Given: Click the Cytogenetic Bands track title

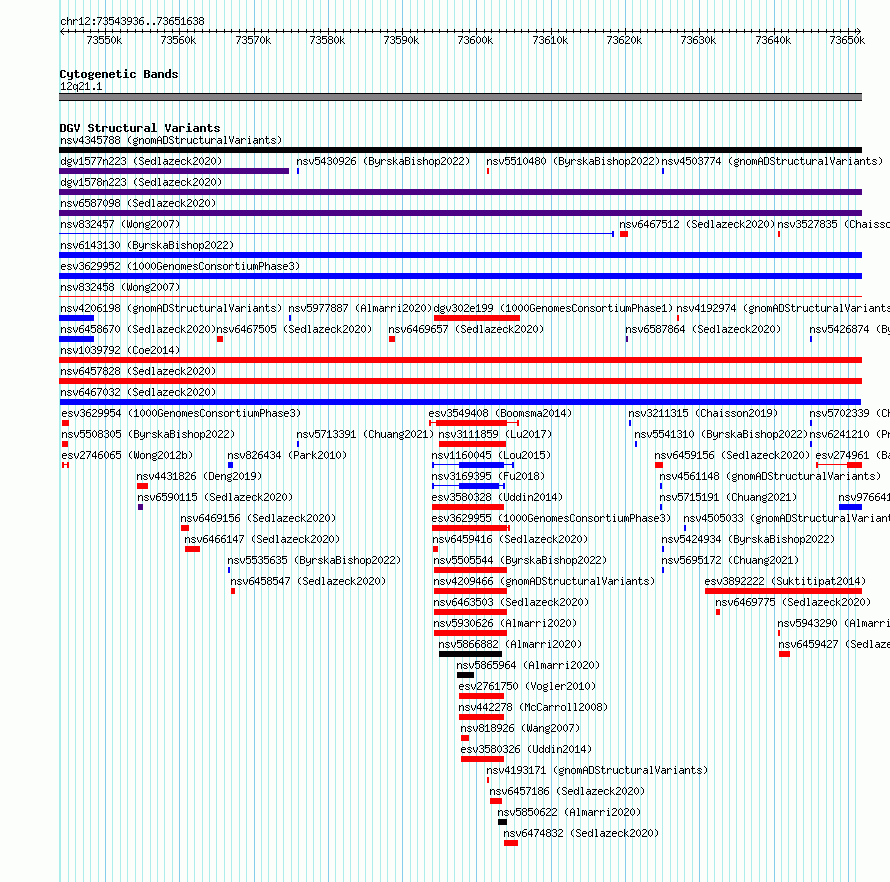Looking at the screenshot, I should 119,74.
